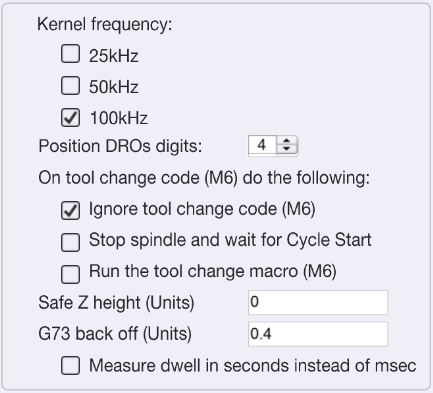Enable Measure dwell in seconds checkbox
433x393 pixels.
pyautogui.click(x=70, y=365)
